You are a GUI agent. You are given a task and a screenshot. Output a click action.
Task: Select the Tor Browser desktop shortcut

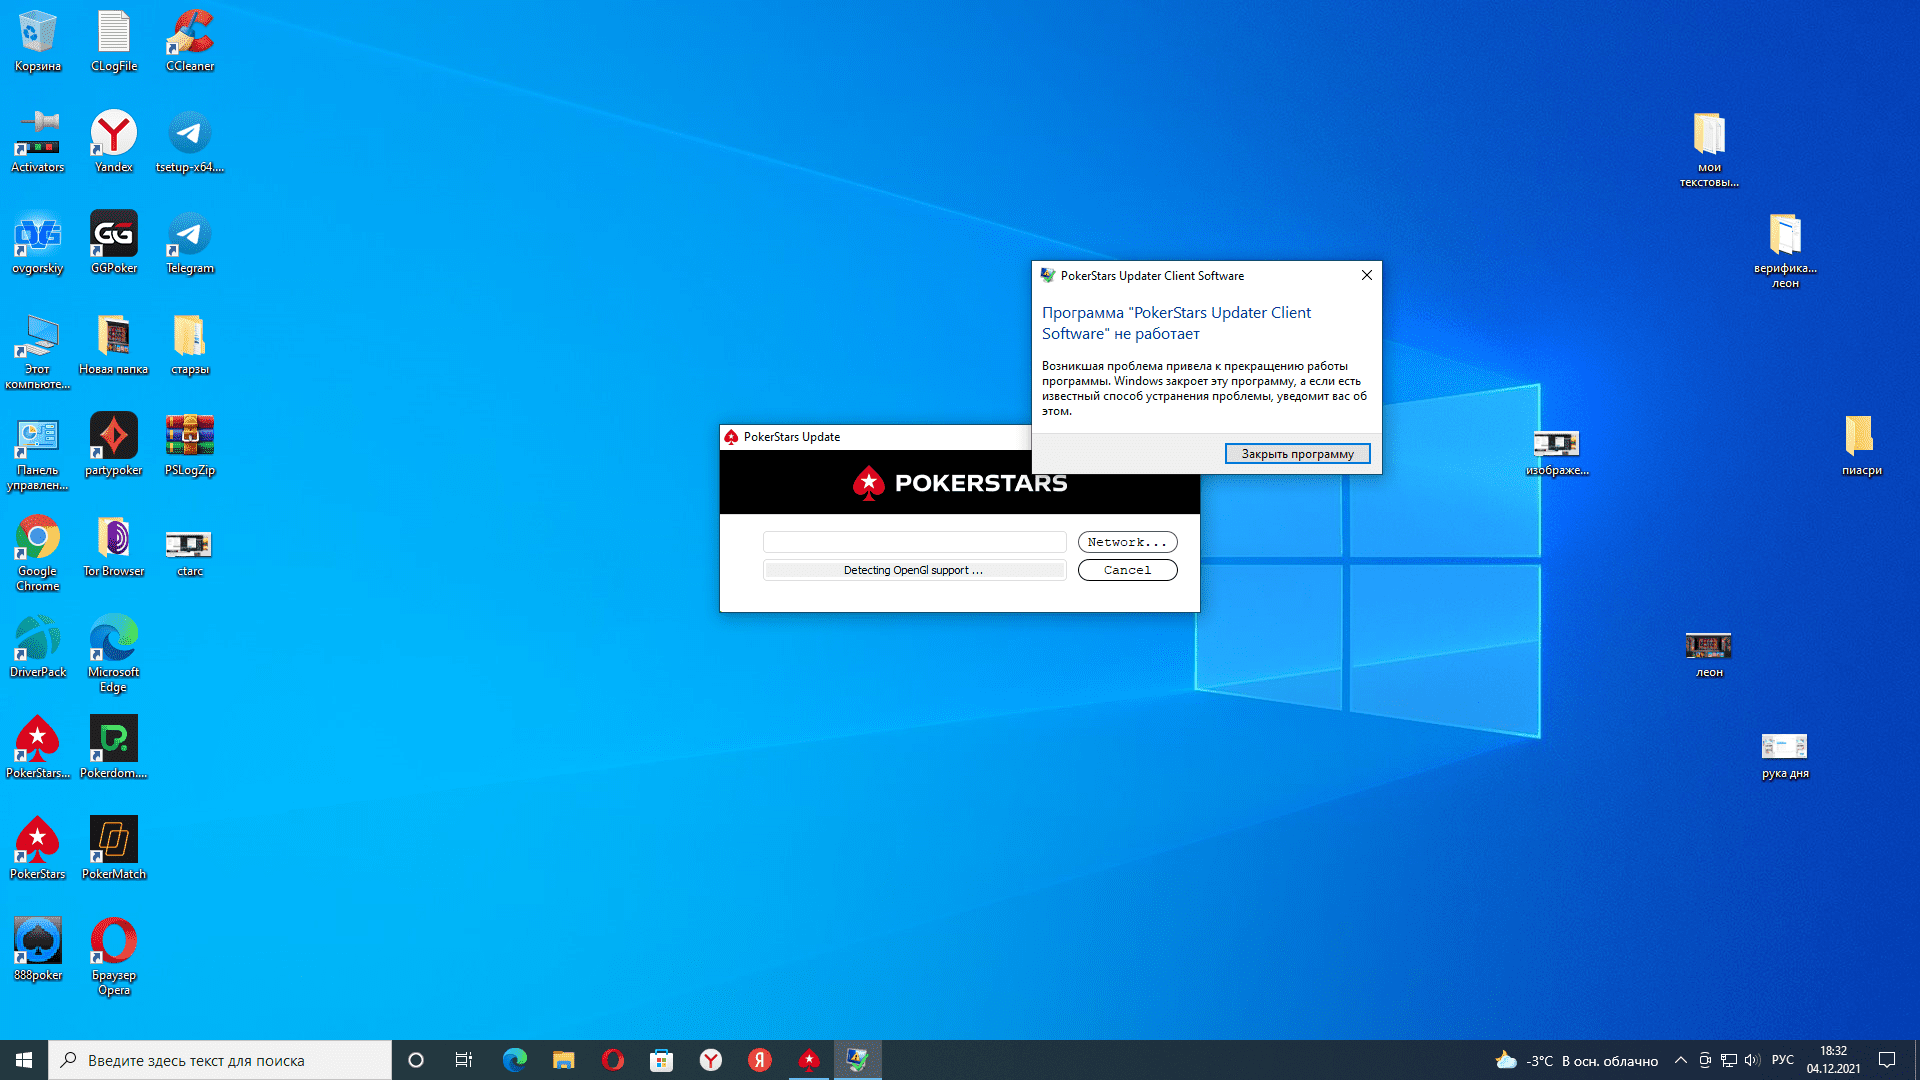[x=114, y=547]
